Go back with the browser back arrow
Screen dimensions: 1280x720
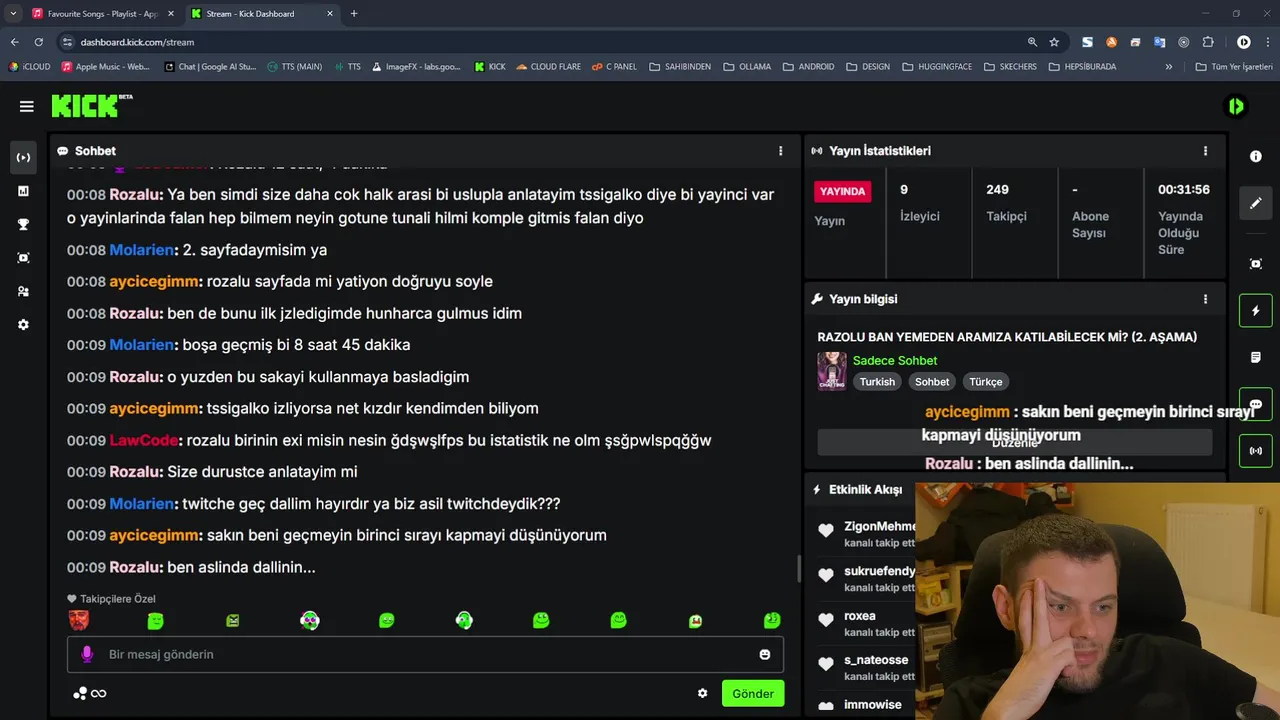[x=14, y=42]
